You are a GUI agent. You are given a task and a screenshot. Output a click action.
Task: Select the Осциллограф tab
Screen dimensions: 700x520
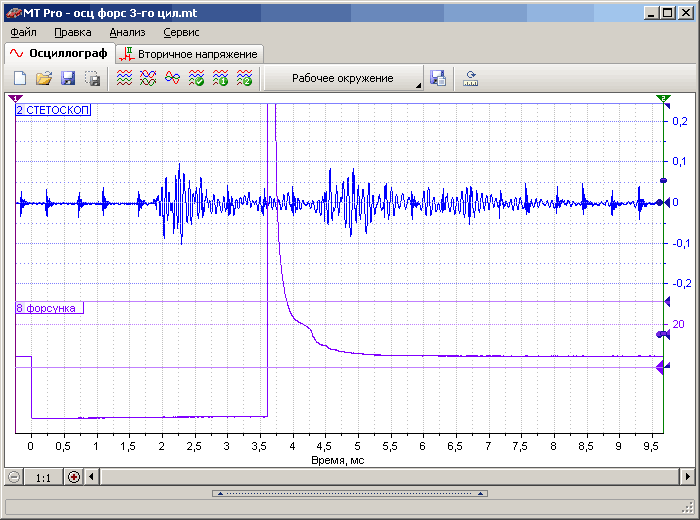click(57, 53)
